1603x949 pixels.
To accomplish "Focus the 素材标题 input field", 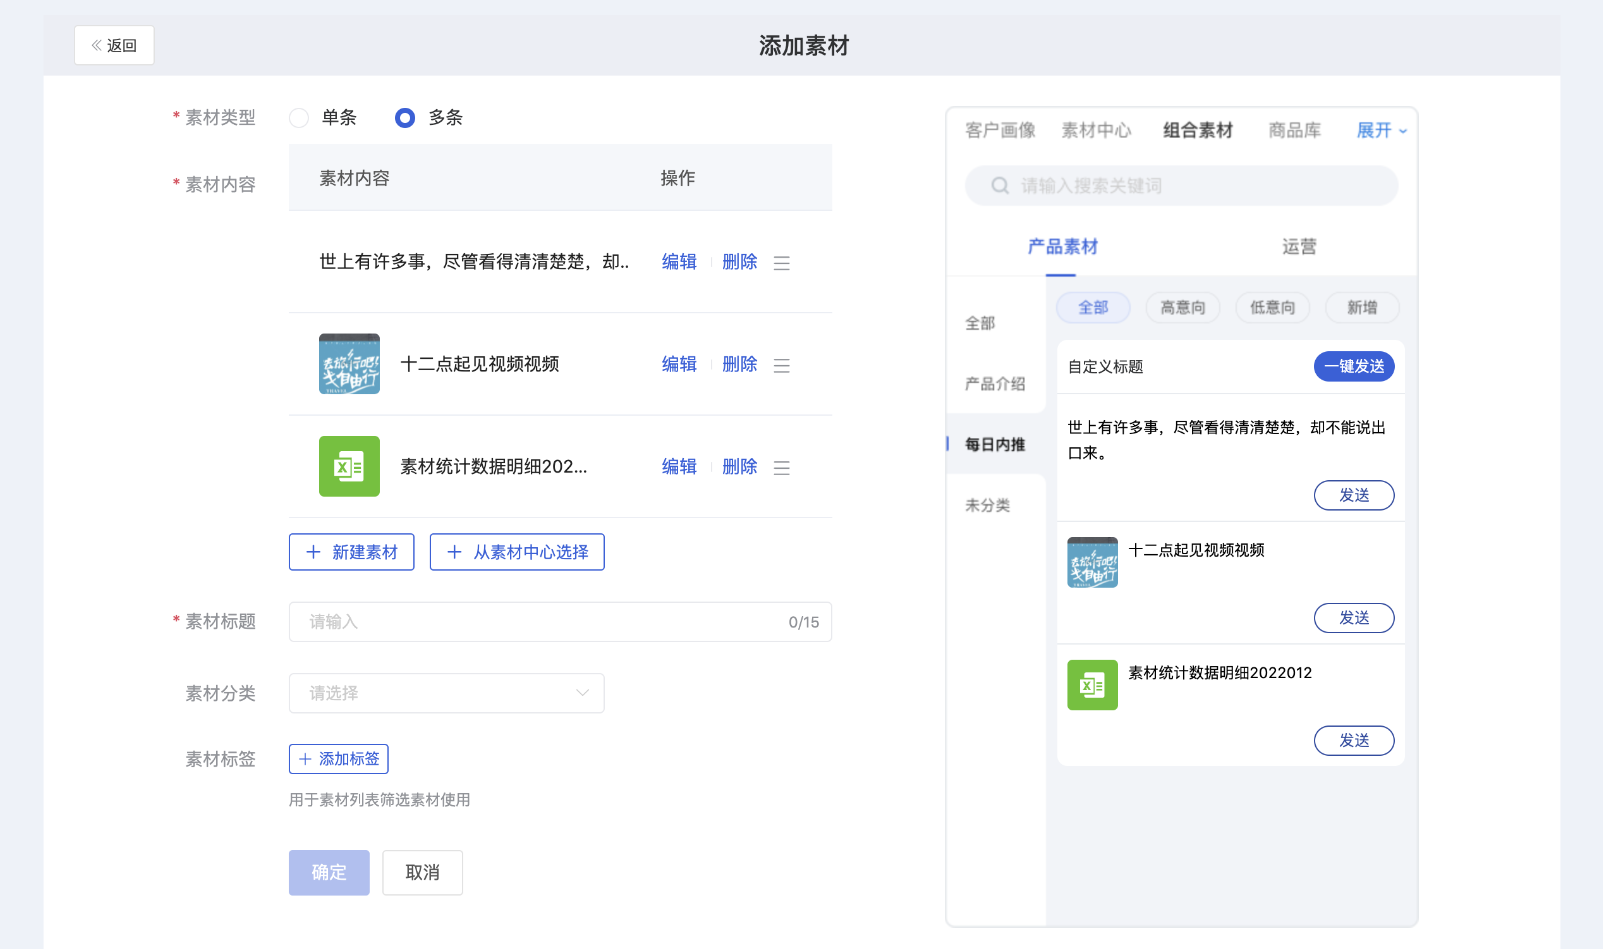I will tap(560, 622).
